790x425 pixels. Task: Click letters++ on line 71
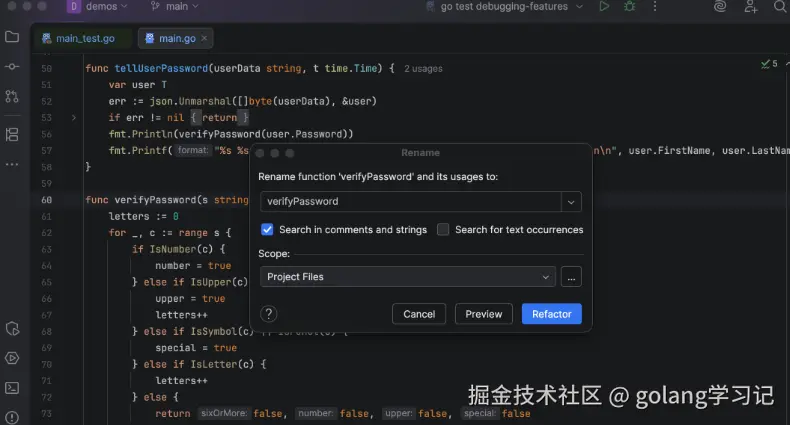coord(181,381)
